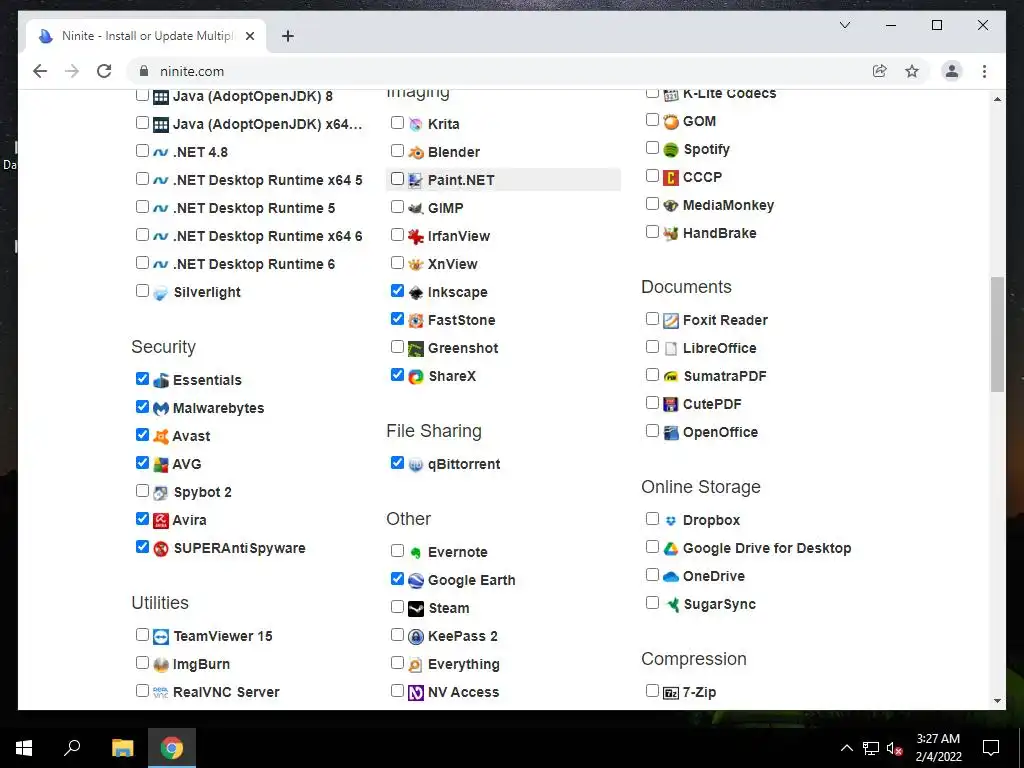Click the OneDrive cloud icon
Screen dimensions: 1024x768
[671, 577]
